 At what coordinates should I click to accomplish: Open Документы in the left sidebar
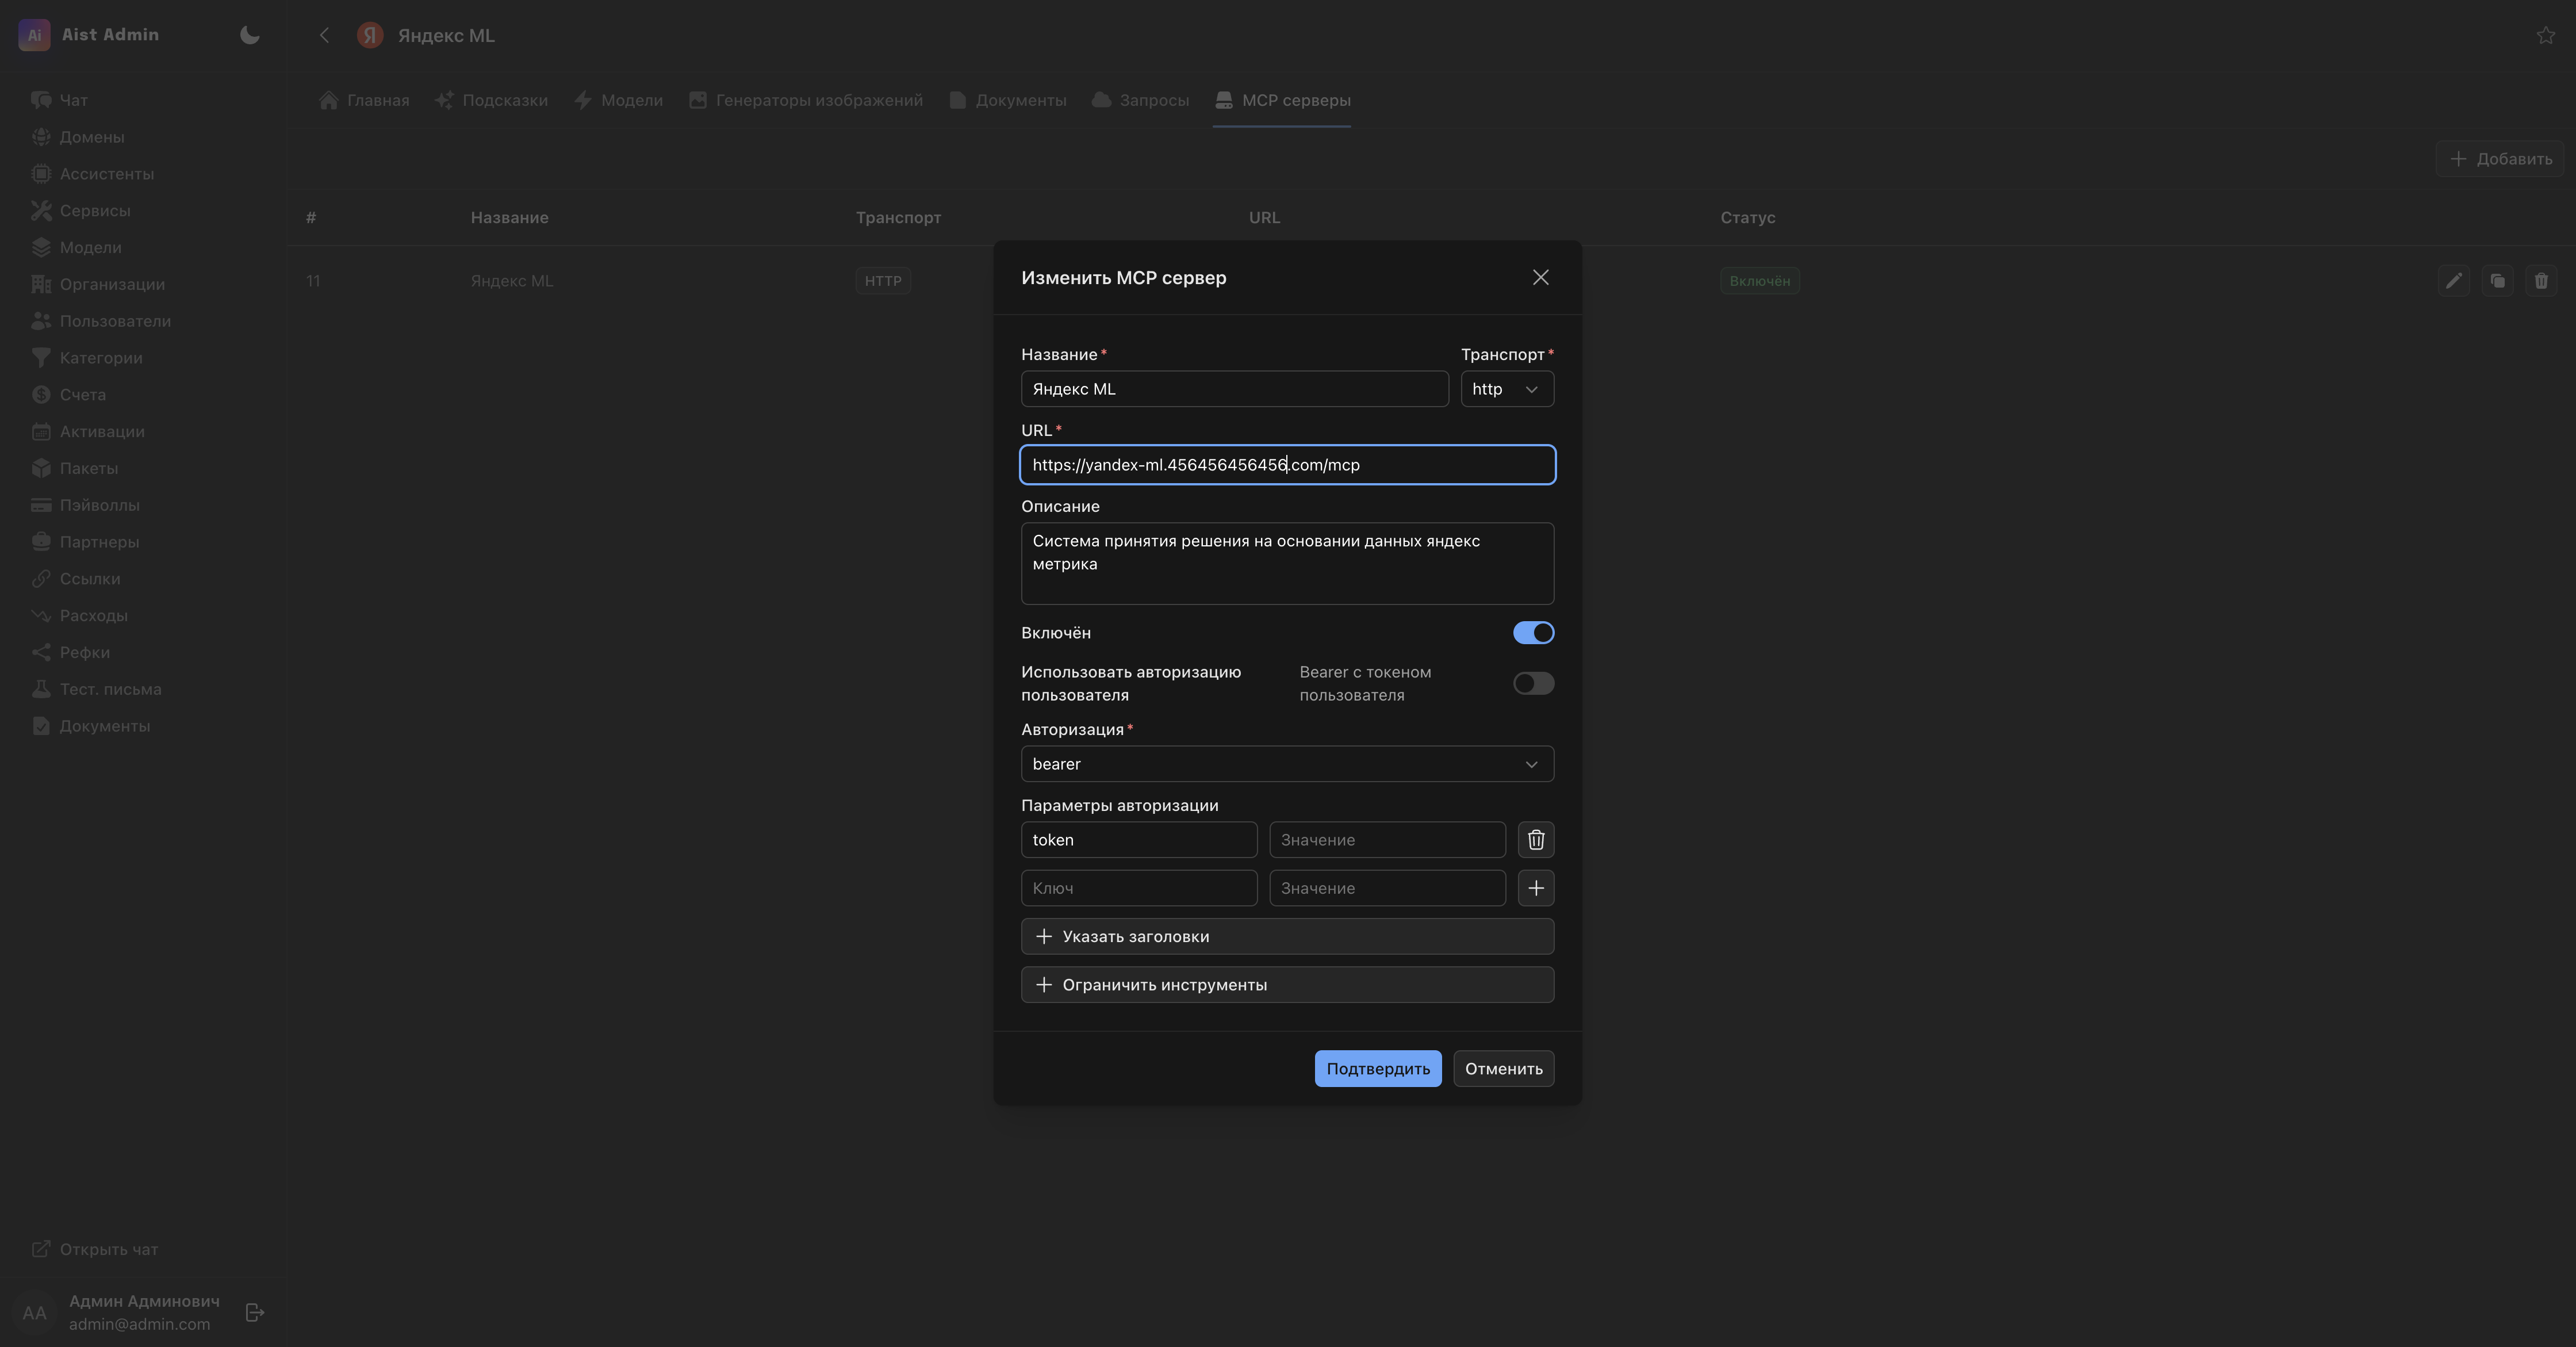pyautogui.click(x=91, y=726)
